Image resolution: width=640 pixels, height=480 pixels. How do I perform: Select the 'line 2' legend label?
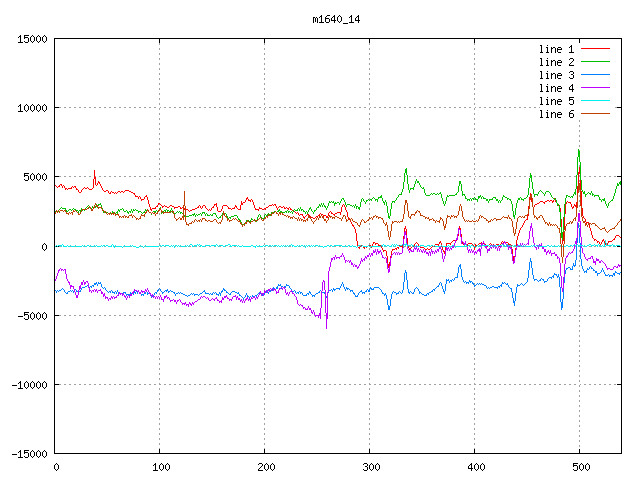[556, 62]
